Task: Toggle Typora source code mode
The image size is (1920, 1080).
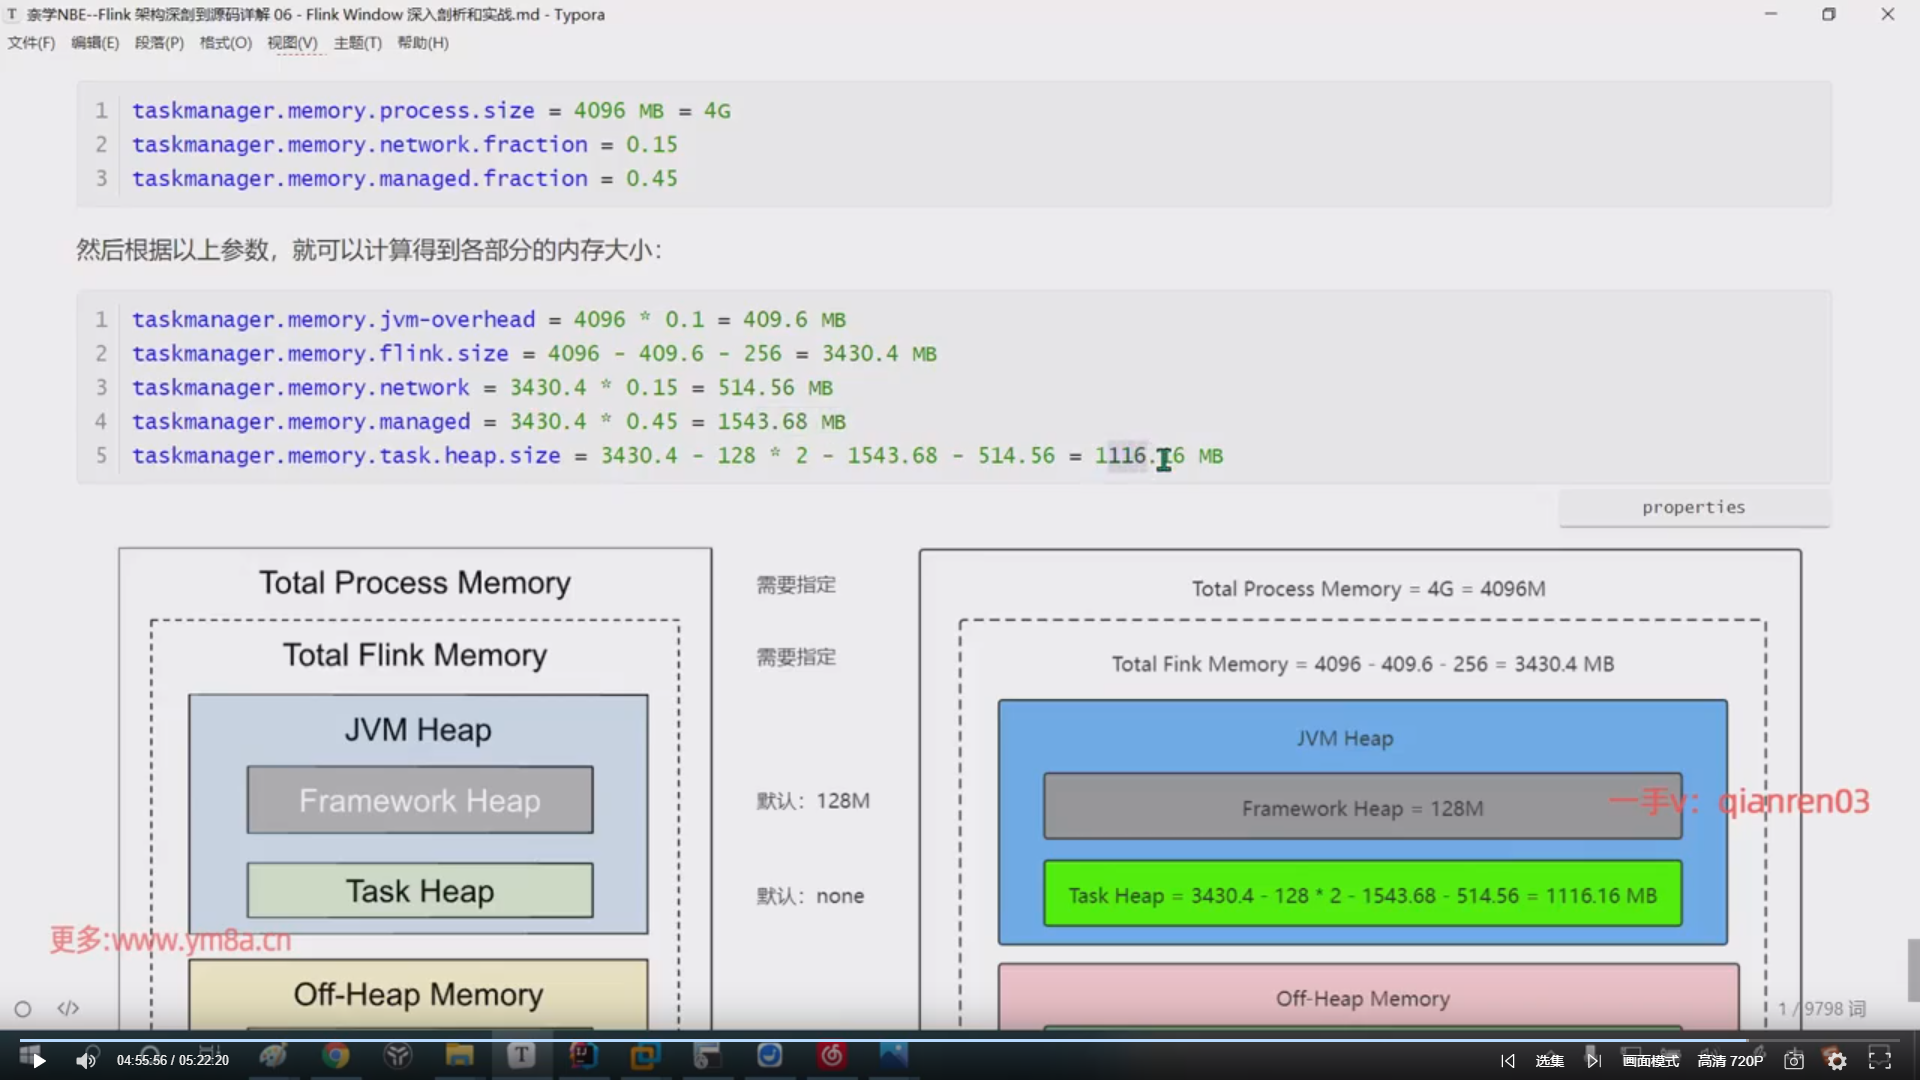Action: pos(68,1008)
